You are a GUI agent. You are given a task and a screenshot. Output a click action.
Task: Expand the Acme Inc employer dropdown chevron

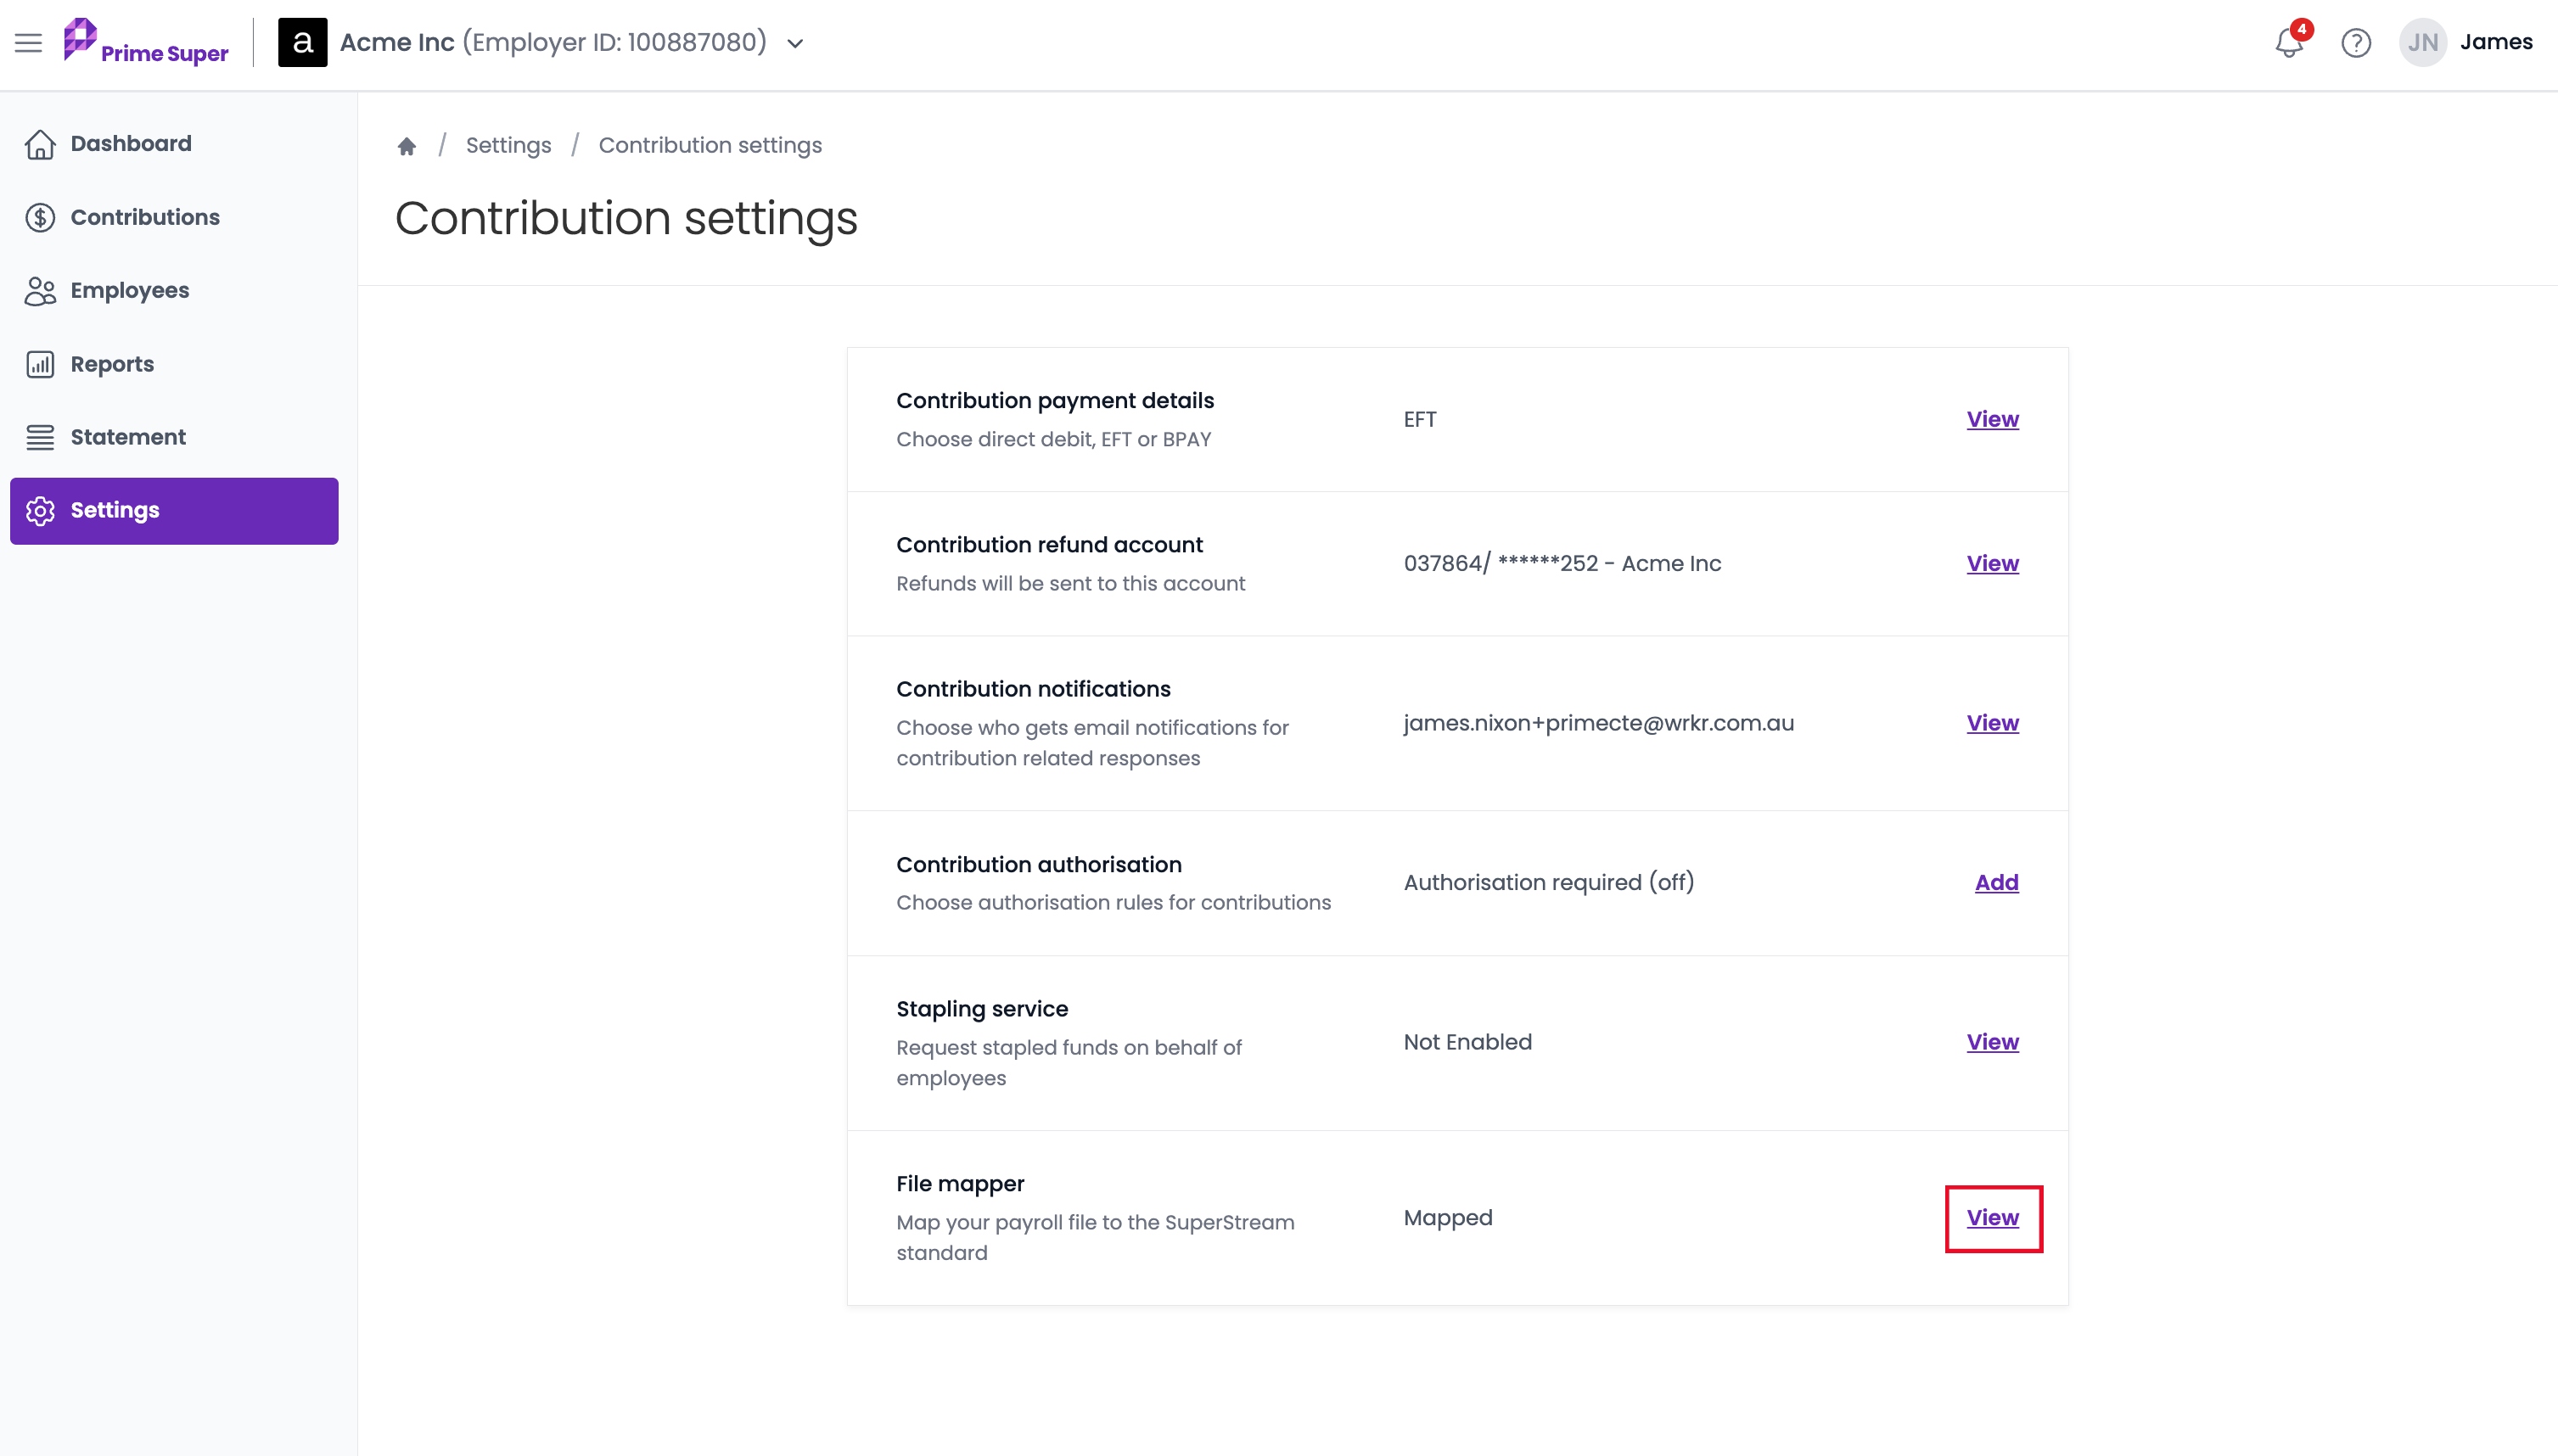(x=795, y=44)
